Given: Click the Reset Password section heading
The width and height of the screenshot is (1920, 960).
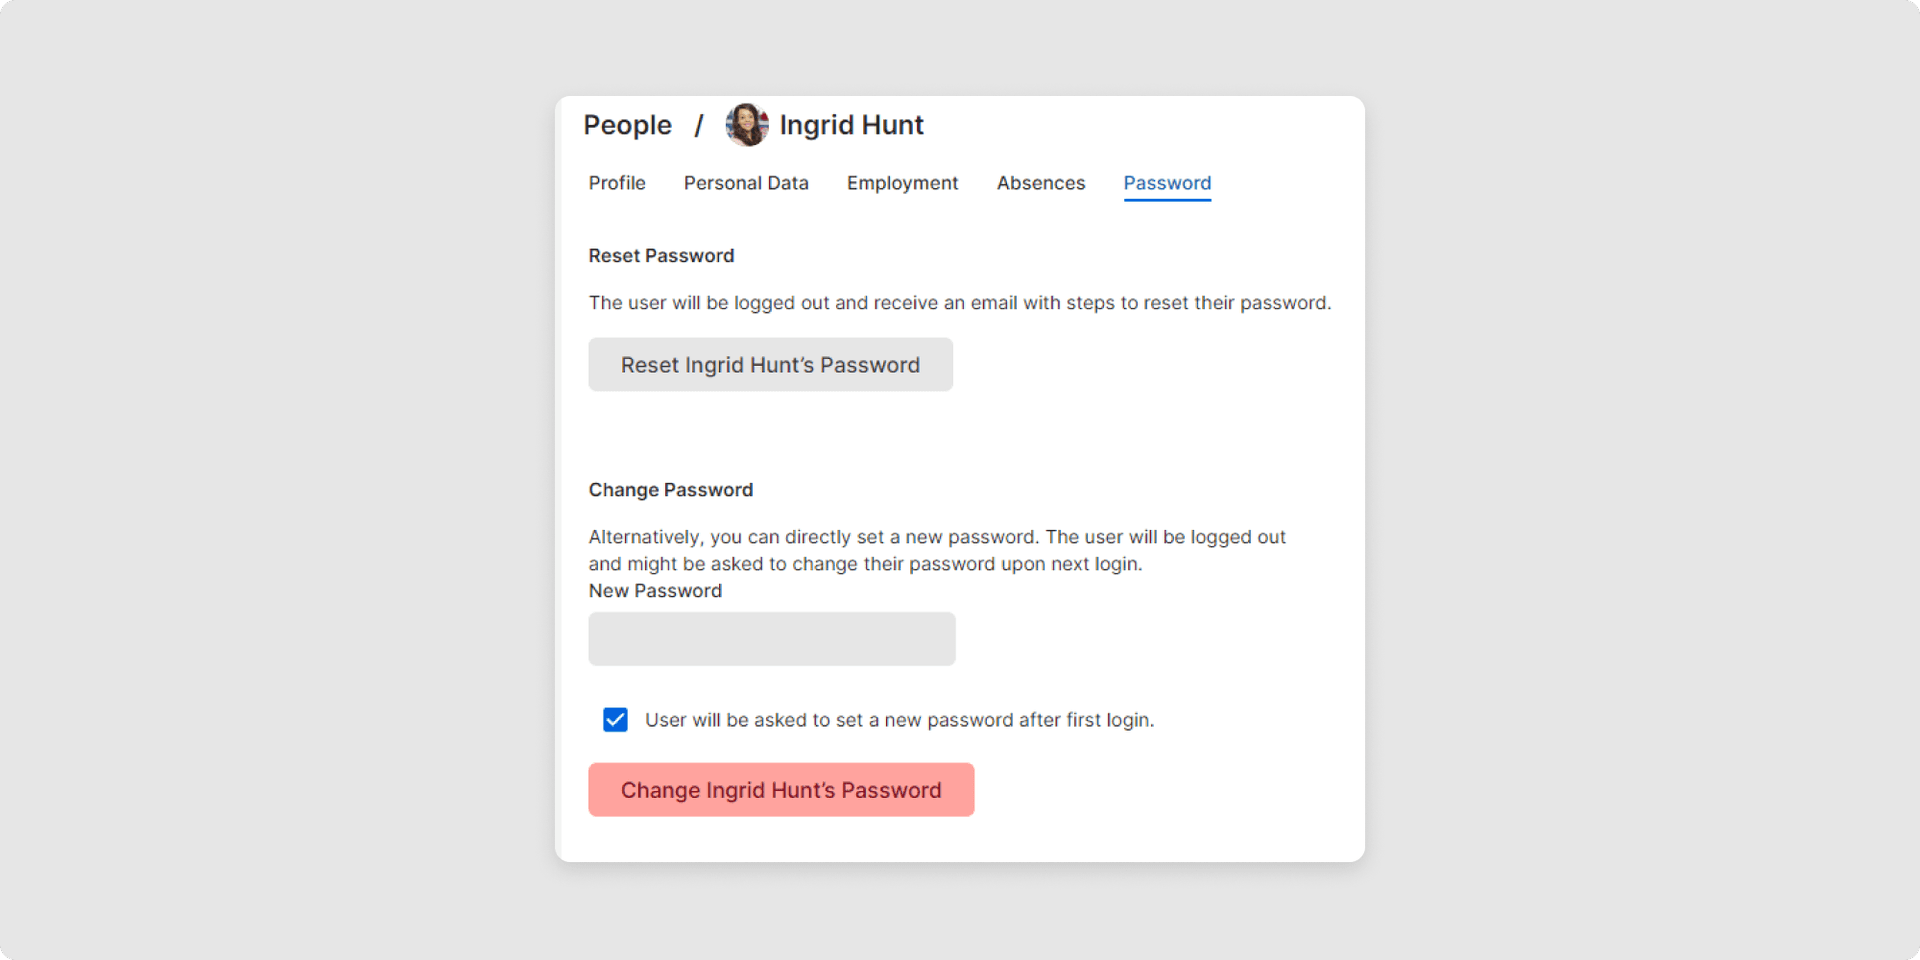Looking at the screenshot, I should coord(661,256).
